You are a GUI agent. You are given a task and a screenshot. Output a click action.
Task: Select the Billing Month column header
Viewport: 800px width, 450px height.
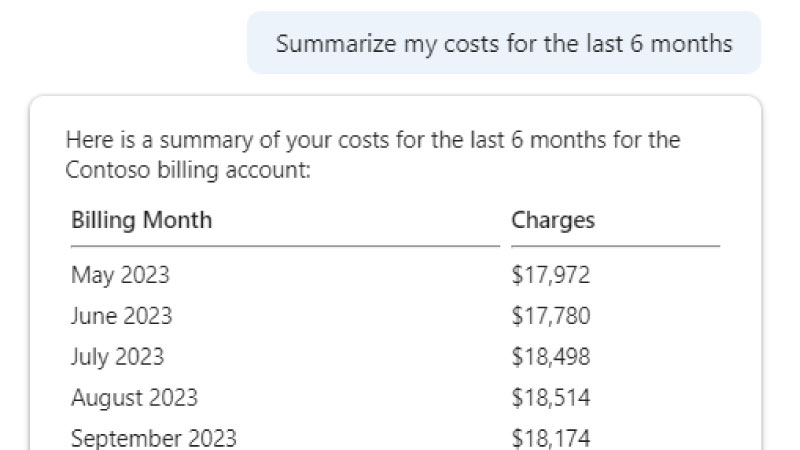(x=141, y=220)
